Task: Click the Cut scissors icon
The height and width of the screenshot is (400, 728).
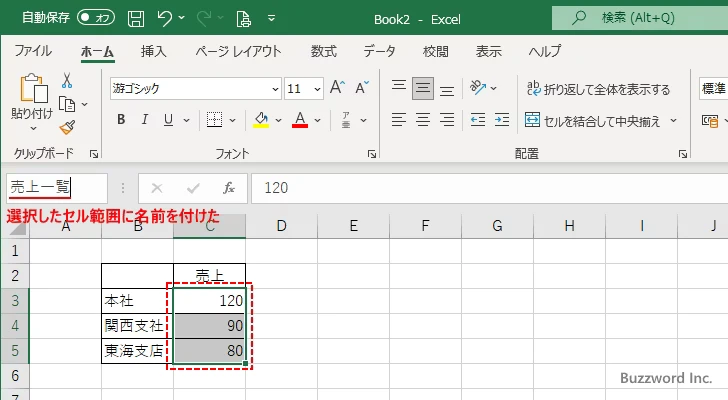Action: pyautogui.click(x=67, y=81)
